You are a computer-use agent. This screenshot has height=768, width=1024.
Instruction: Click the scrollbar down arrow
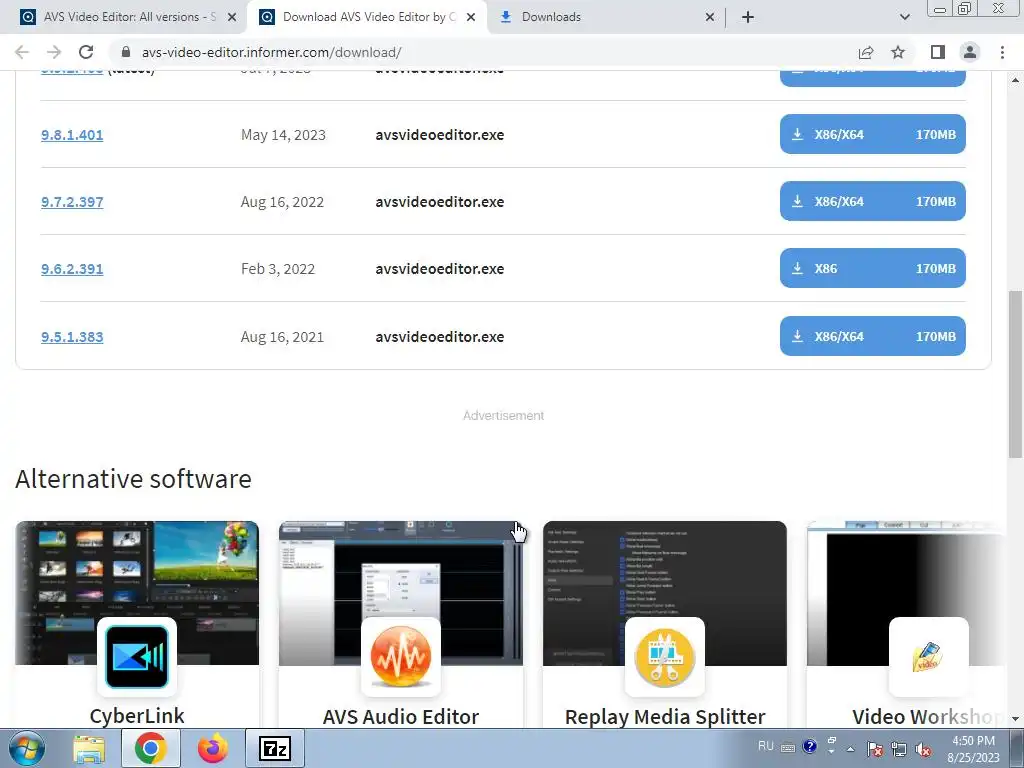click(1015, 719)
